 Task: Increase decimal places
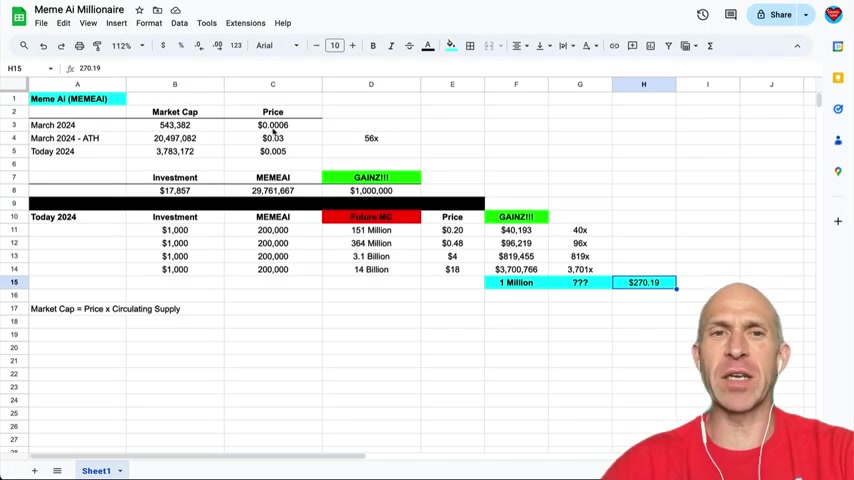point(217,46)
